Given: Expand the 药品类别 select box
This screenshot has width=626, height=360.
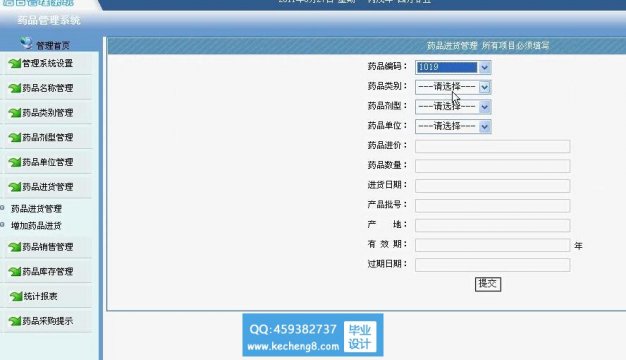Looking at the screenshot, I should 453,87.
